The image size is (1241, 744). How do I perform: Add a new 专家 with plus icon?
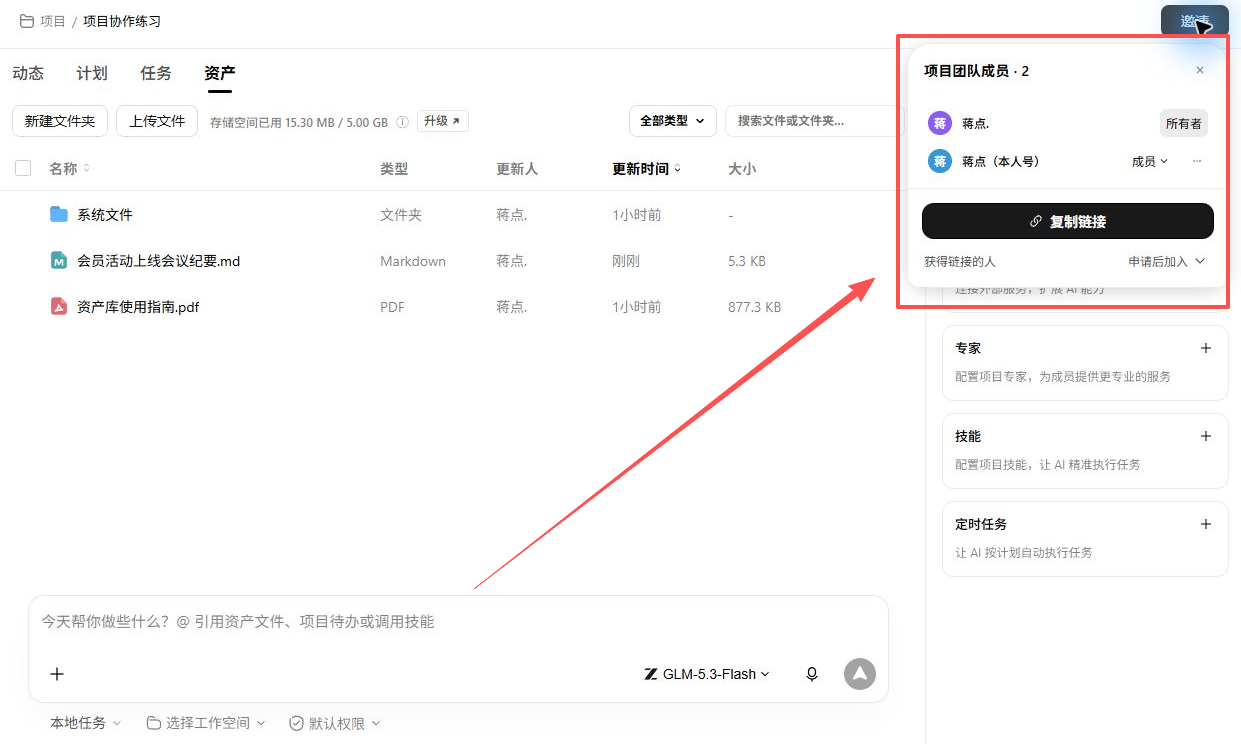point(1206,348)
